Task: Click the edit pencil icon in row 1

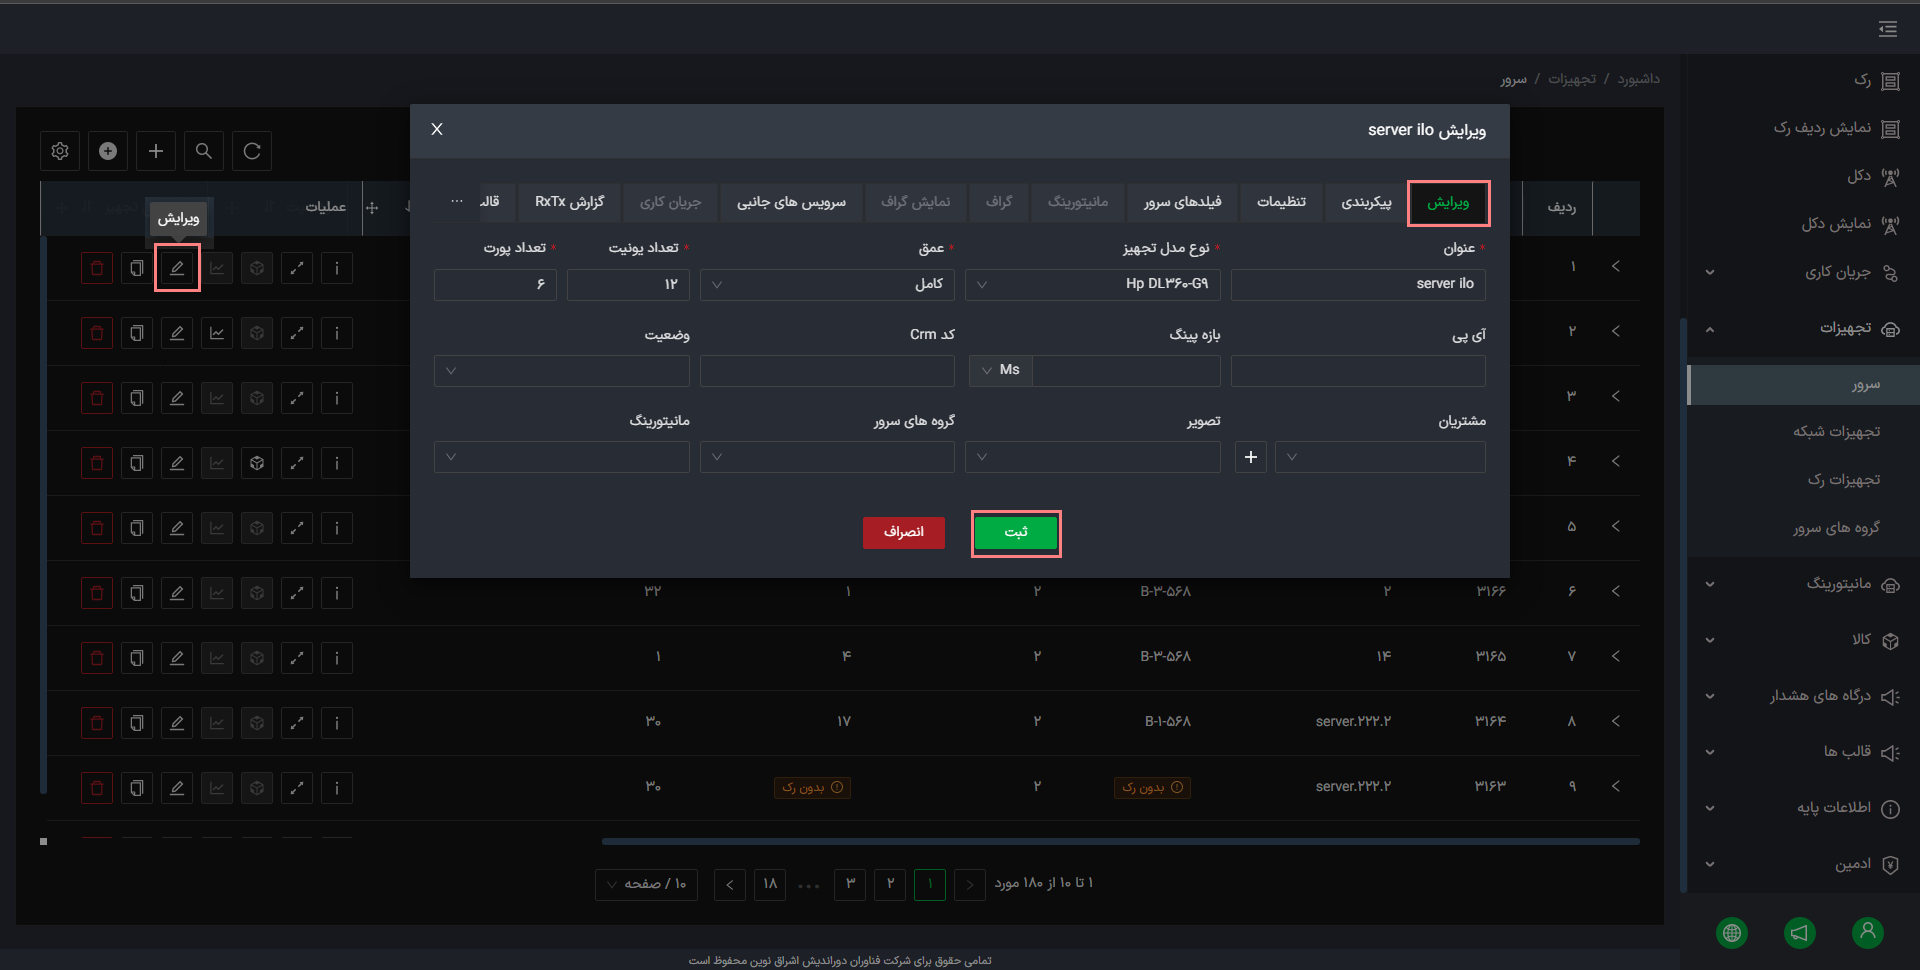Action: 177,268
